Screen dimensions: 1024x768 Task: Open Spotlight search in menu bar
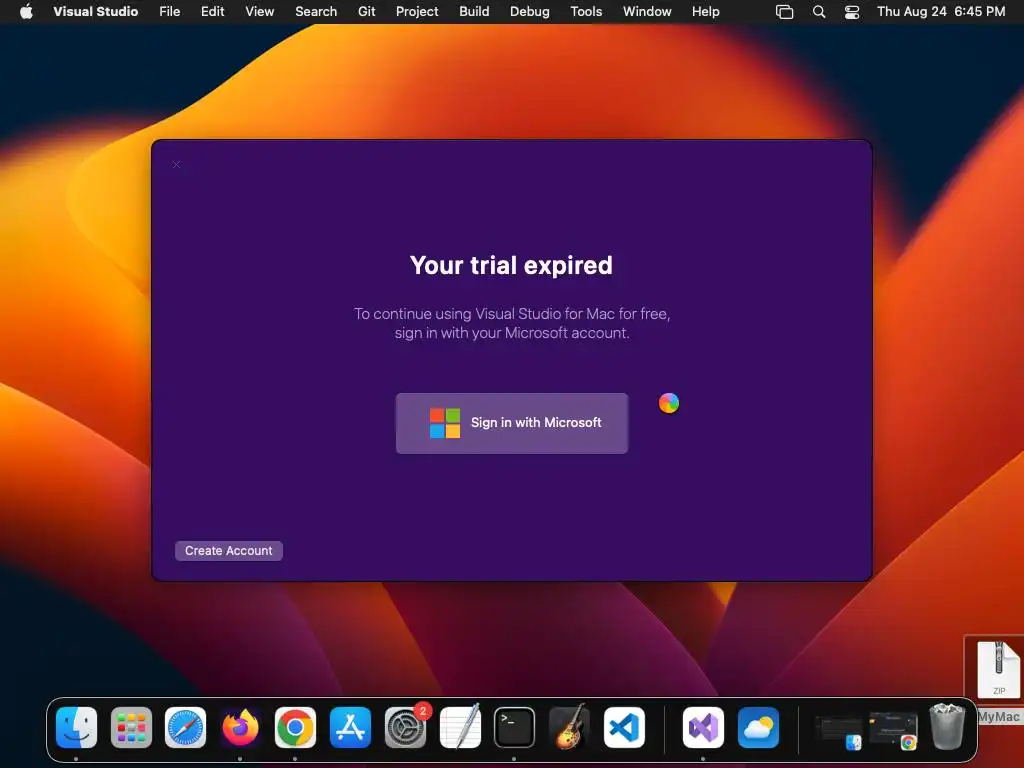click(x=818, y=12)
